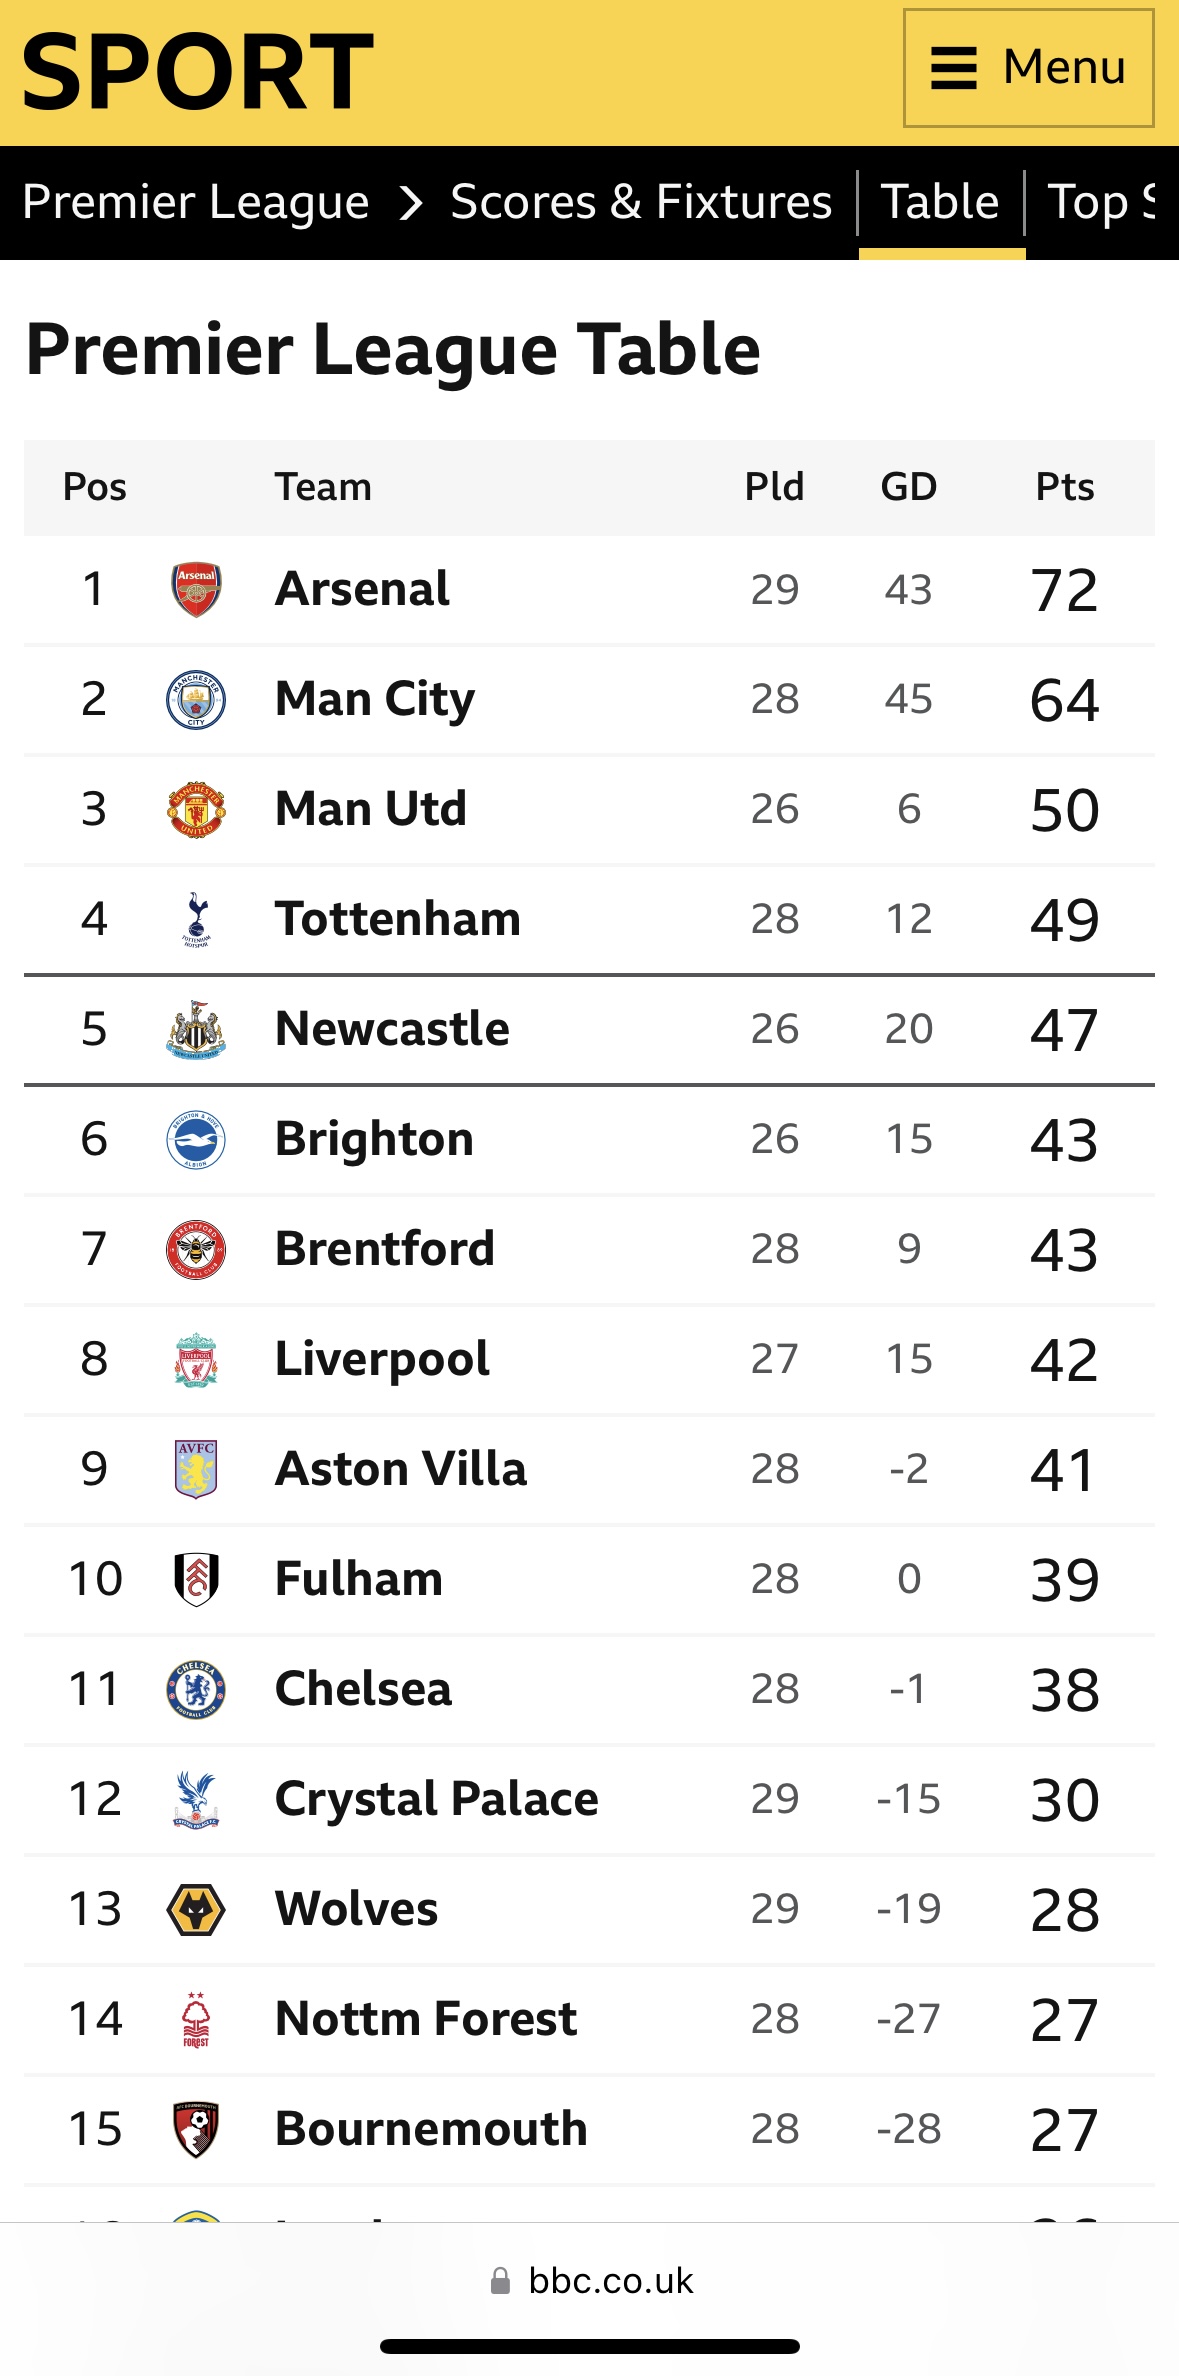Click the Man City club badge
The width and height of the screenshot is (1179, 2376).
pyautogui.click(x=196, y=699)
